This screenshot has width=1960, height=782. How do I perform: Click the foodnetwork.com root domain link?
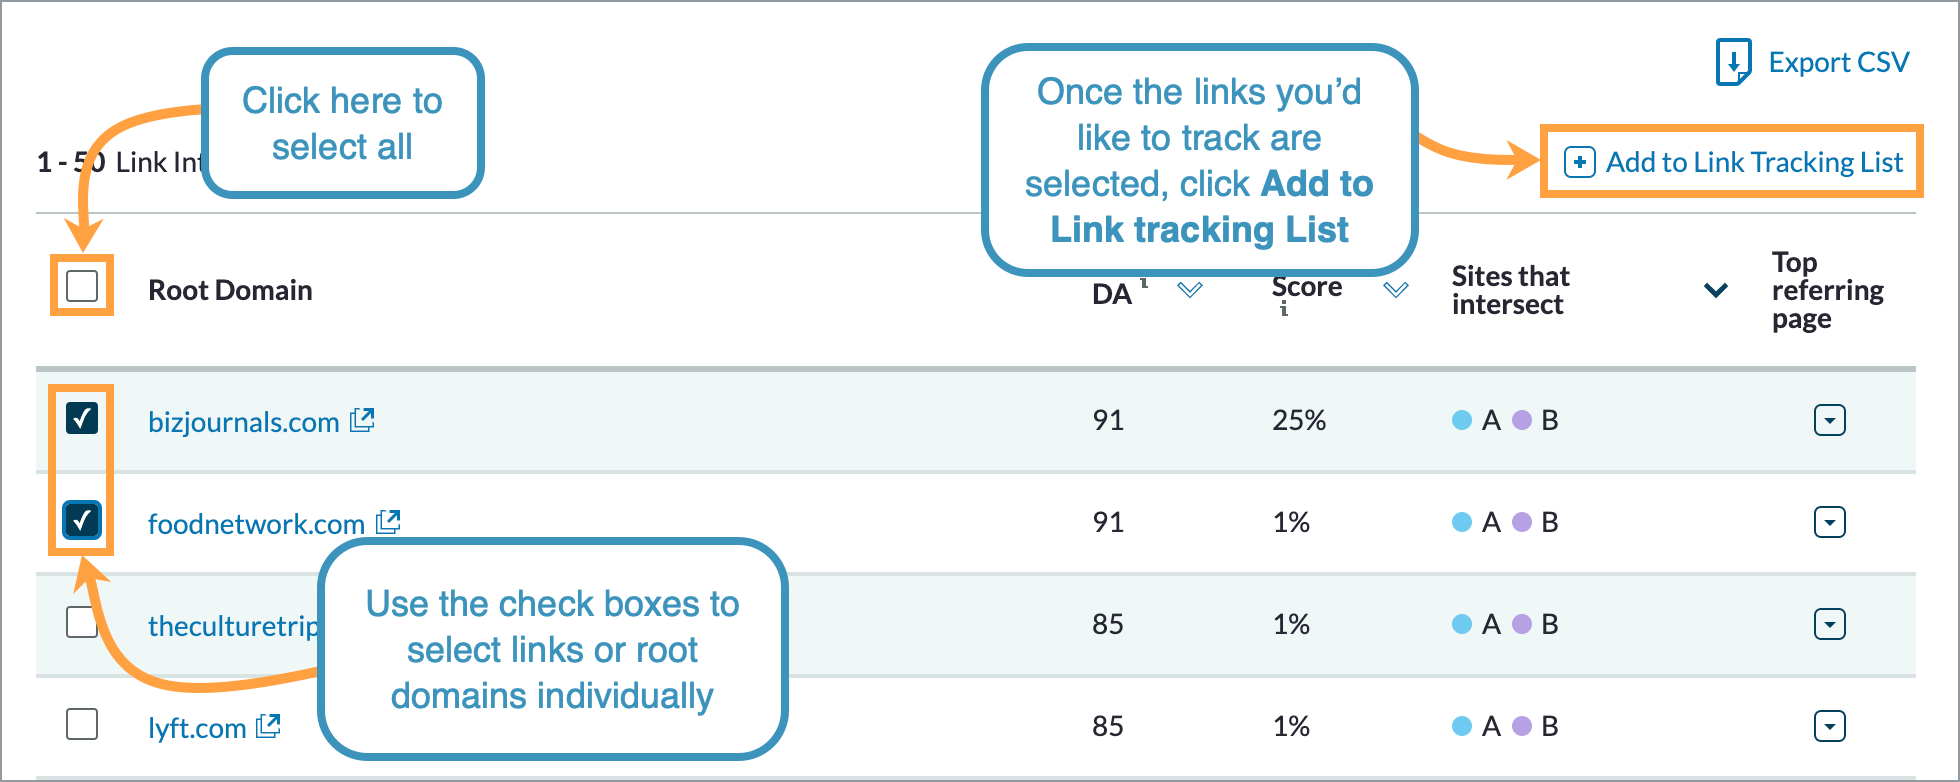254,522
